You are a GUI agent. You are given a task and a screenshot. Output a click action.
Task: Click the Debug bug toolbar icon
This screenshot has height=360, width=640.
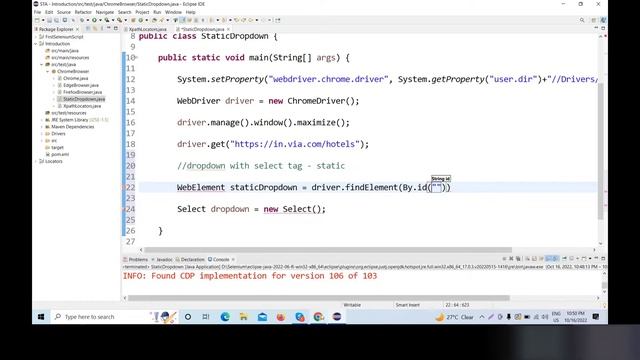click(x=82, y=20)
